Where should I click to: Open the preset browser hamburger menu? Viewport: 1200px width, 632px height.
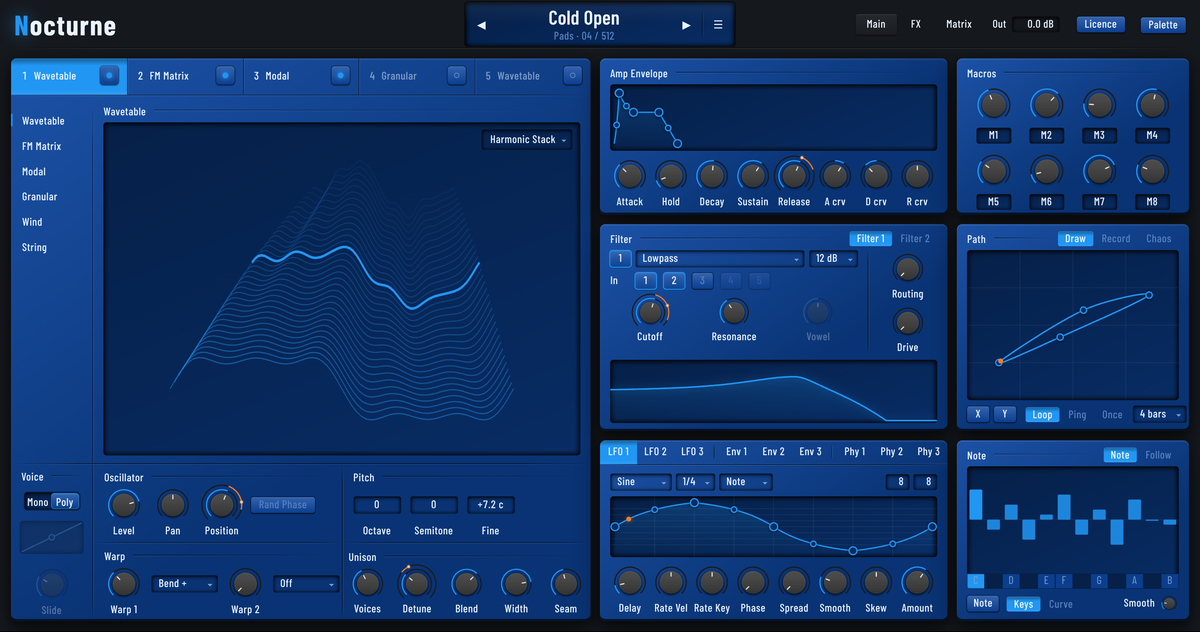(718, 25)
